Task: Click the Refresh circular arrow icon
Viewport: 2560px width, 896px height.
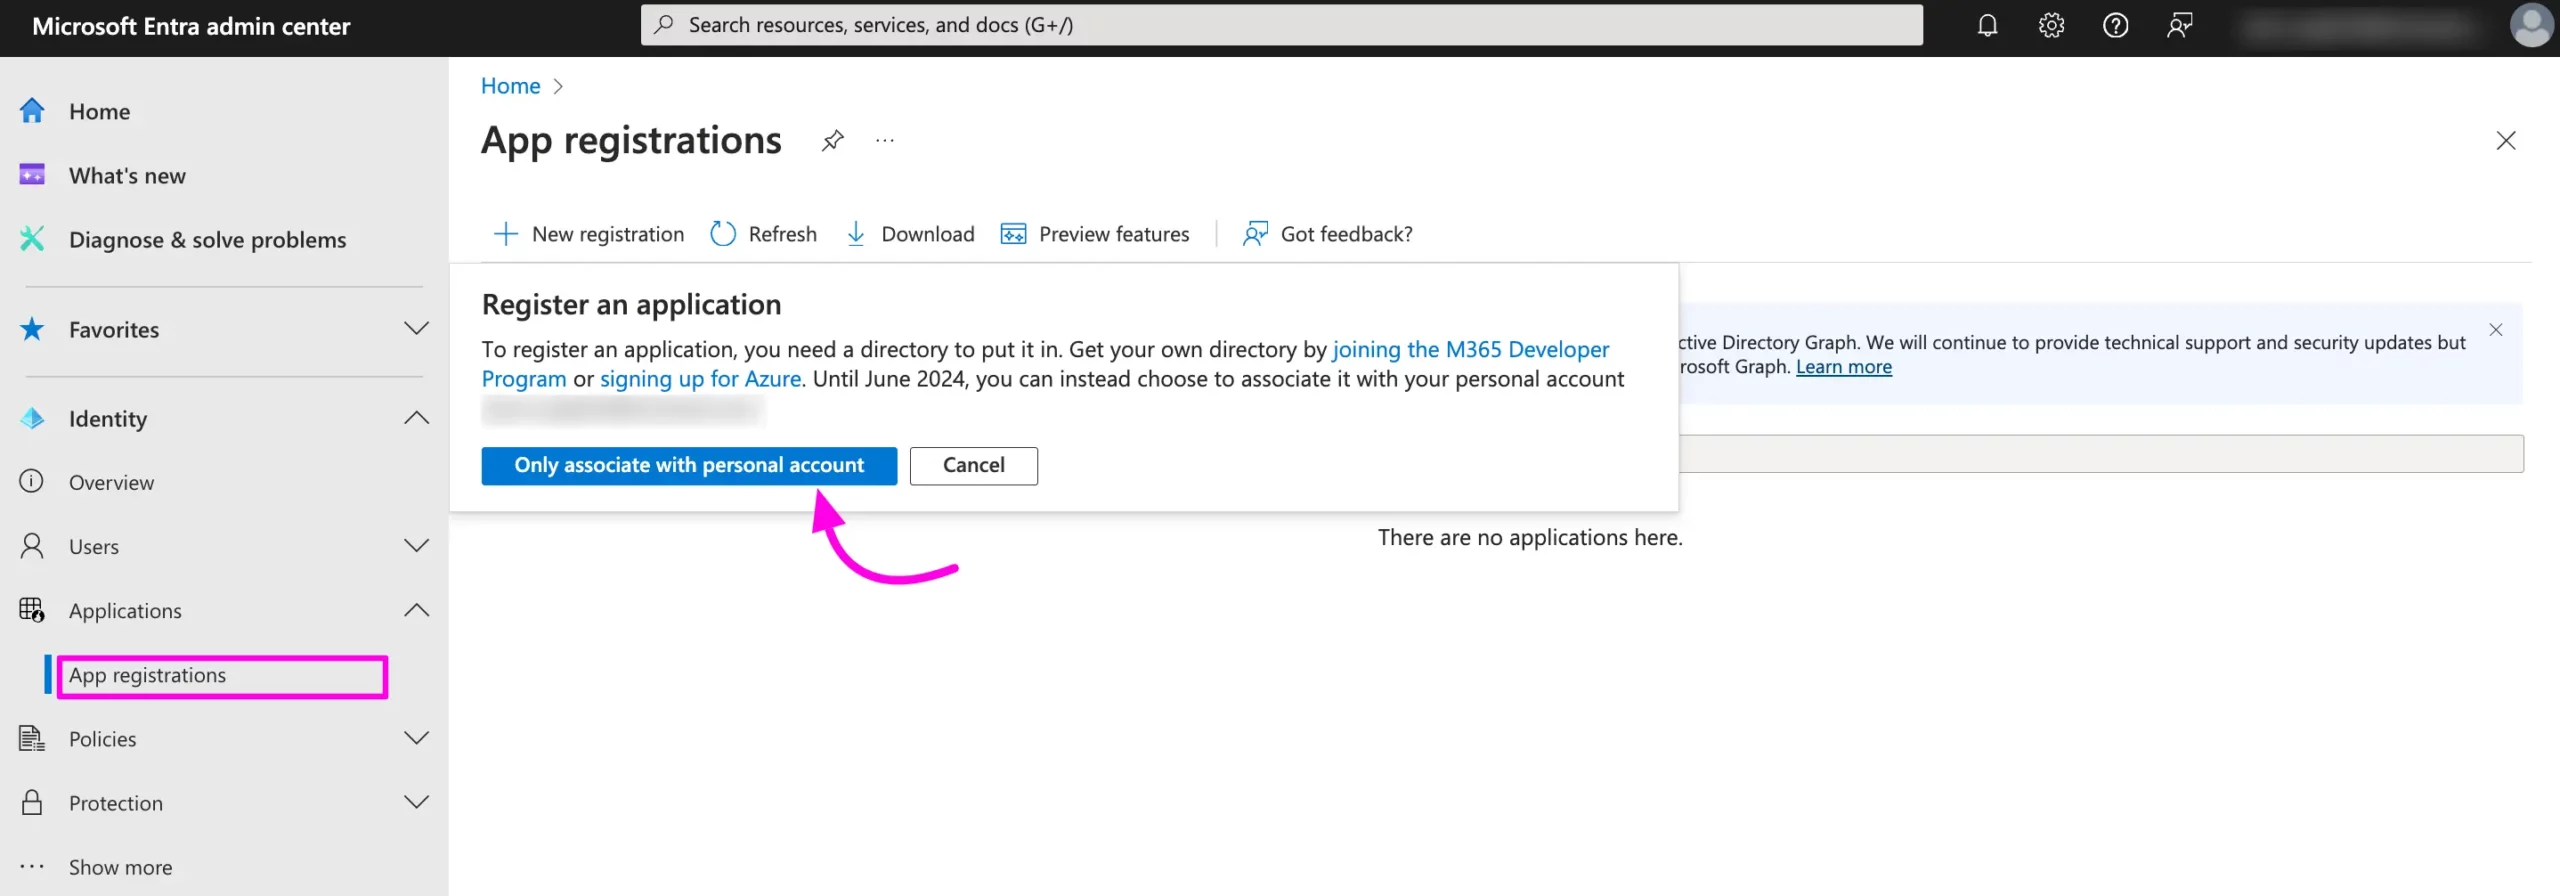Action: coord(723,234)
